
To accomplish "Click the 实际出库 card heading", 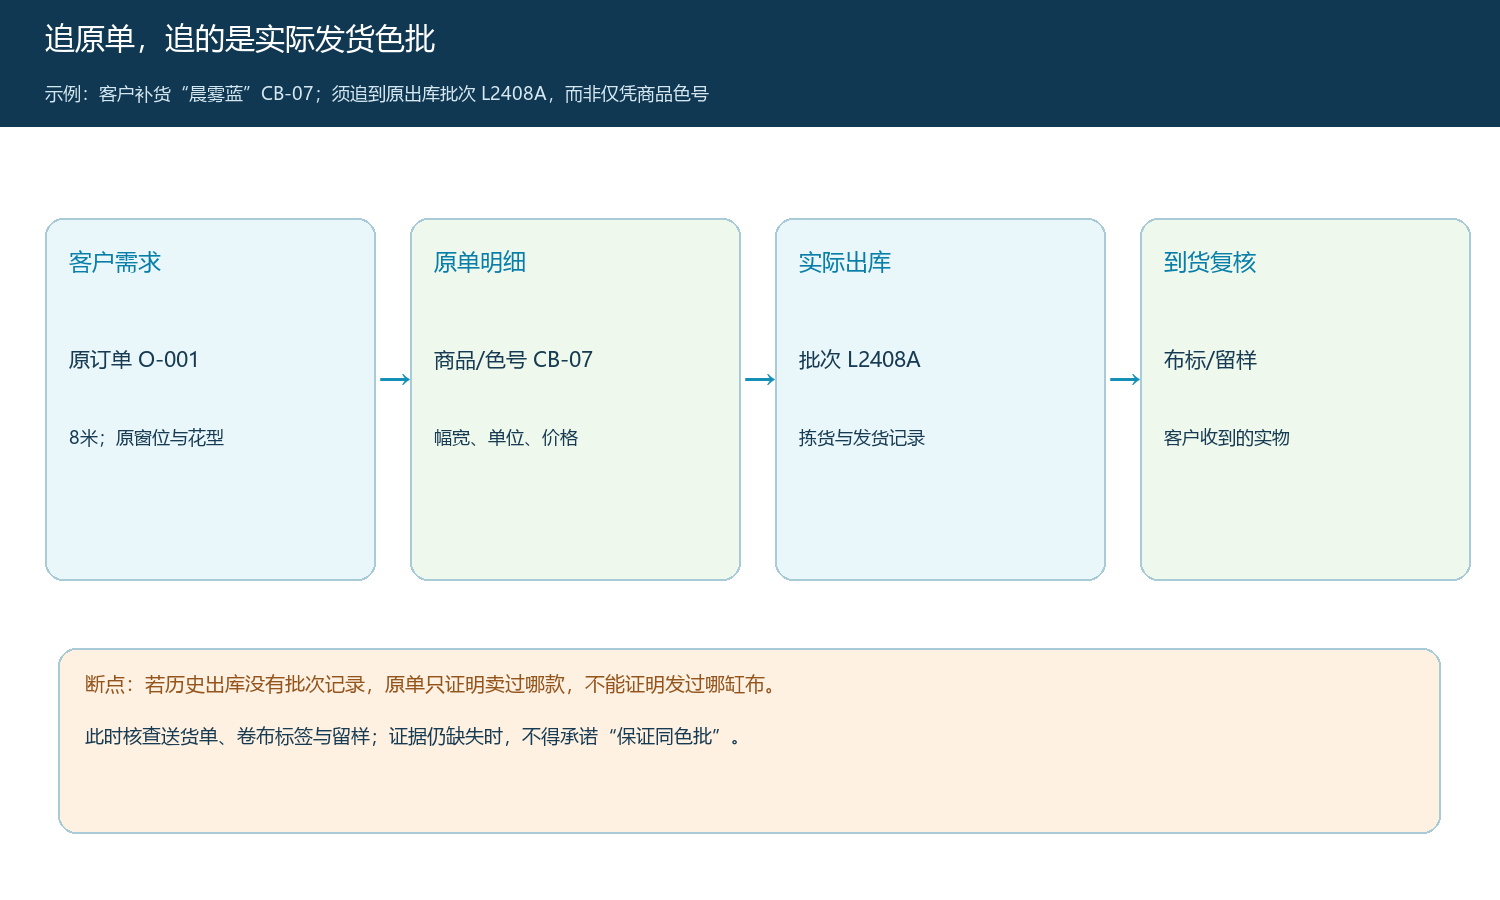I will (845, 262).
